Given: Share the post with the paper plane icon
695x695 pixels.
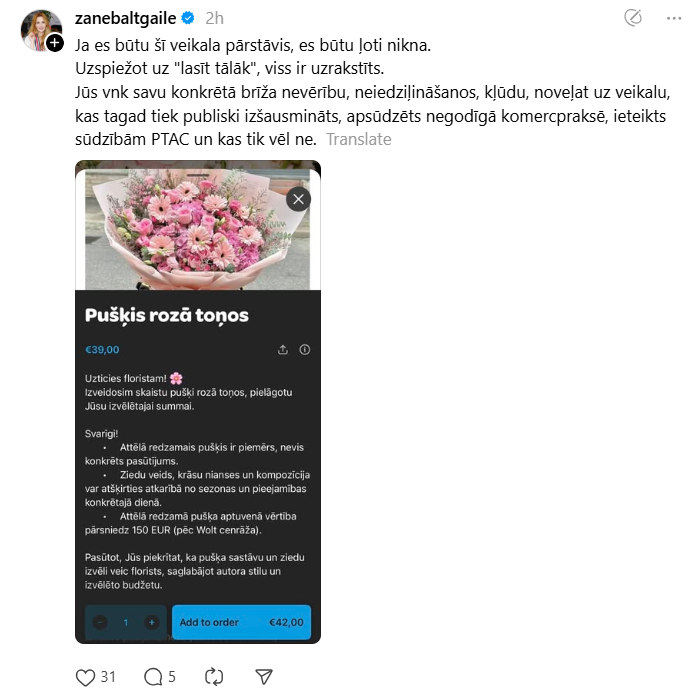Looking at the screenshot, I should click(x=264, y=676).
